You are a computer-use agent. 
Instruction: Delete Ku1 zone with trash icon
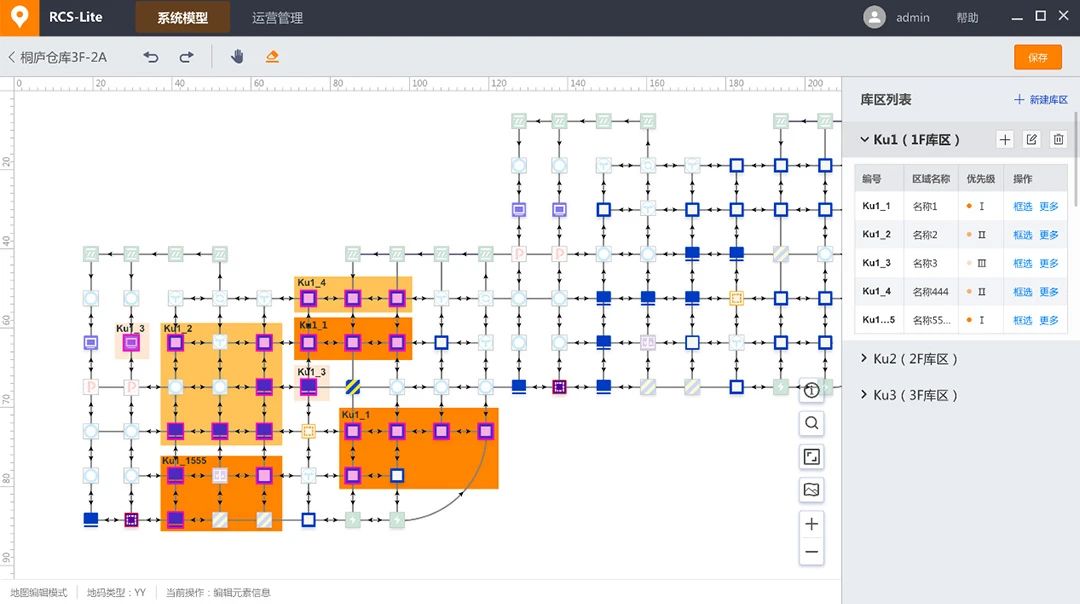tap(1059, 140)
